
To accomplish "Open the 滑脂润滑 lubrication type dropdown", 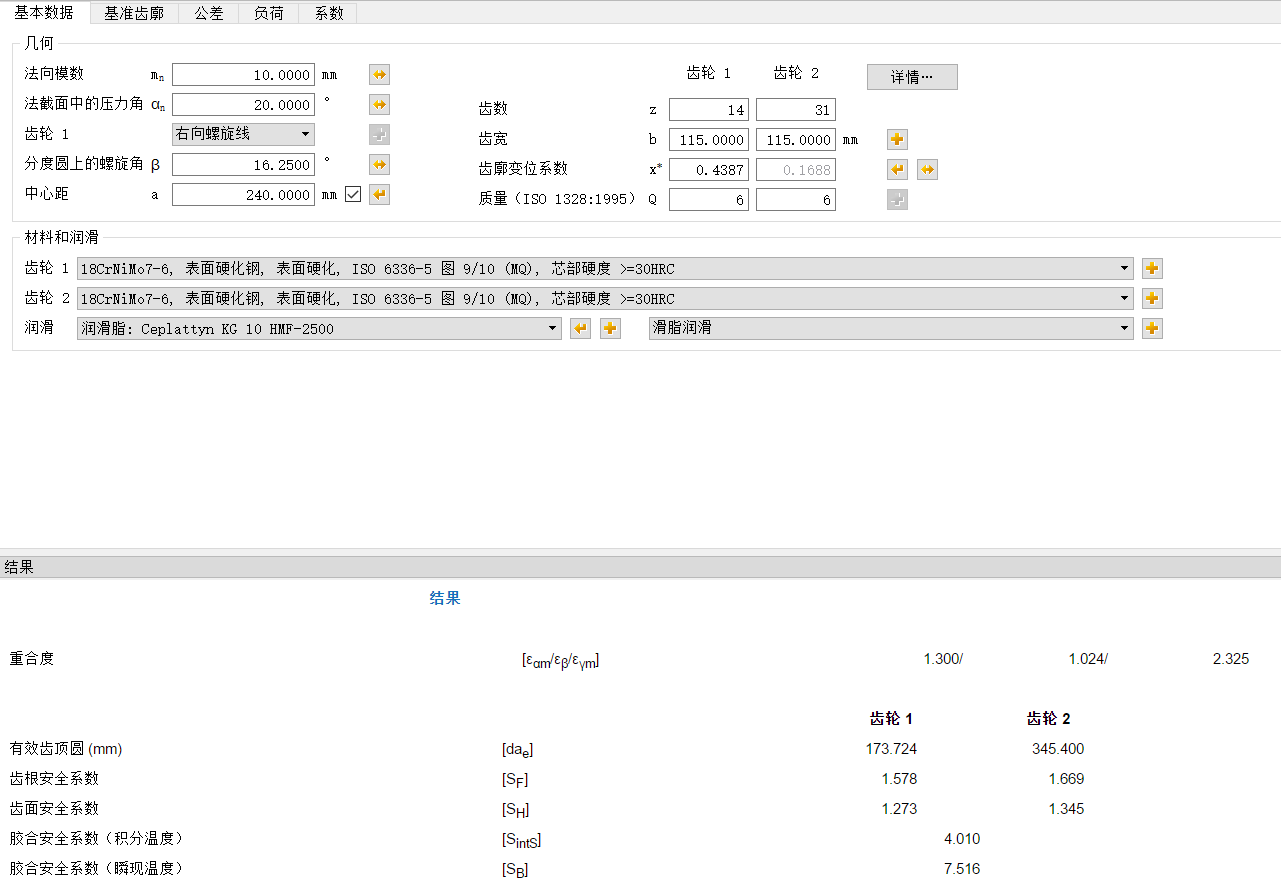I will [x=891, y=328].
